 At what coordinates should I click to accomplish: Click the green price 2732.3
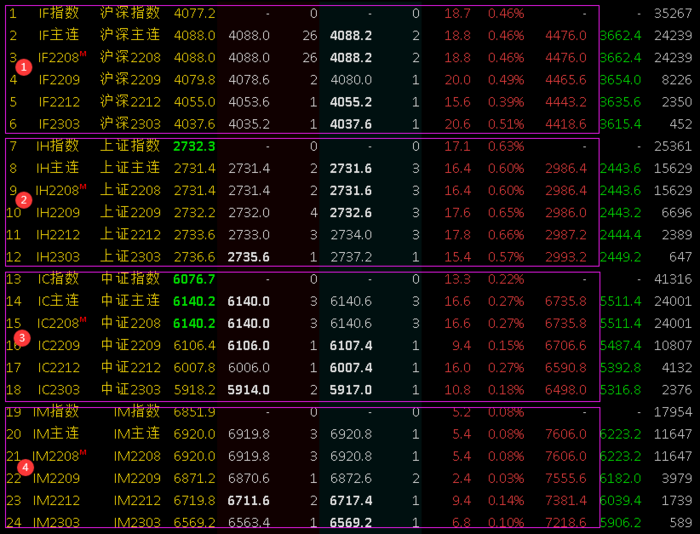[194, 146]
